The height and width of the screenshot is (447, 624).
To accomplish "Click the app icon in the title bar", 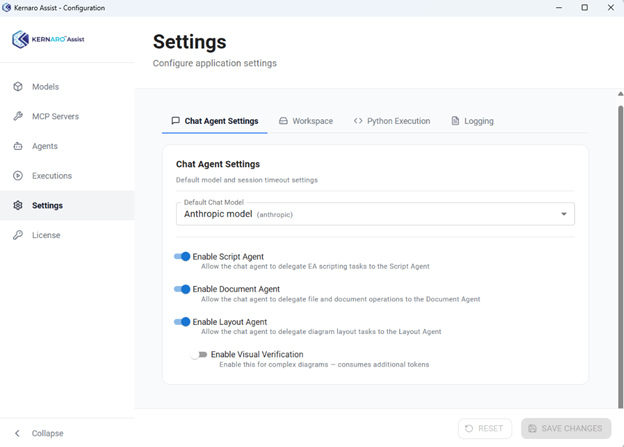I will point(6,8).
